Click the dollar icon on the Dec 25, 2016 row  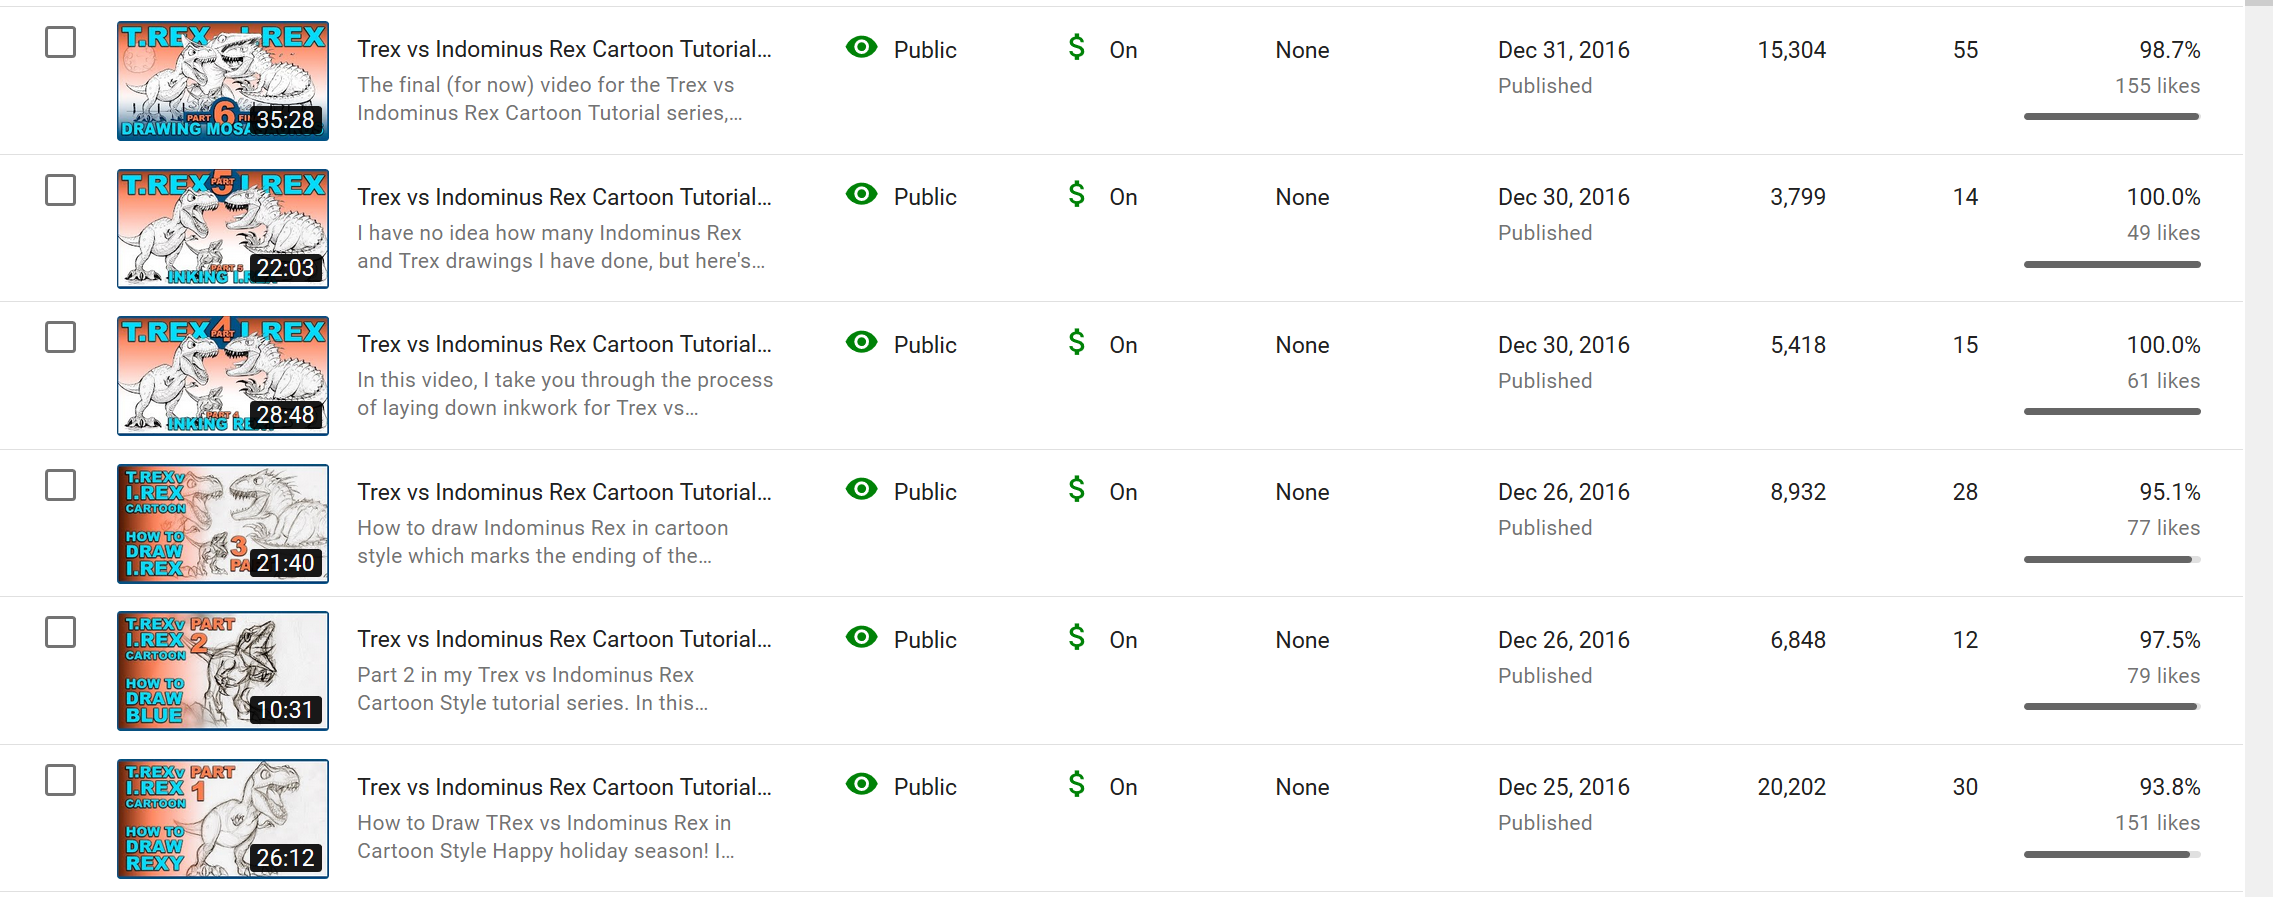1076,784
